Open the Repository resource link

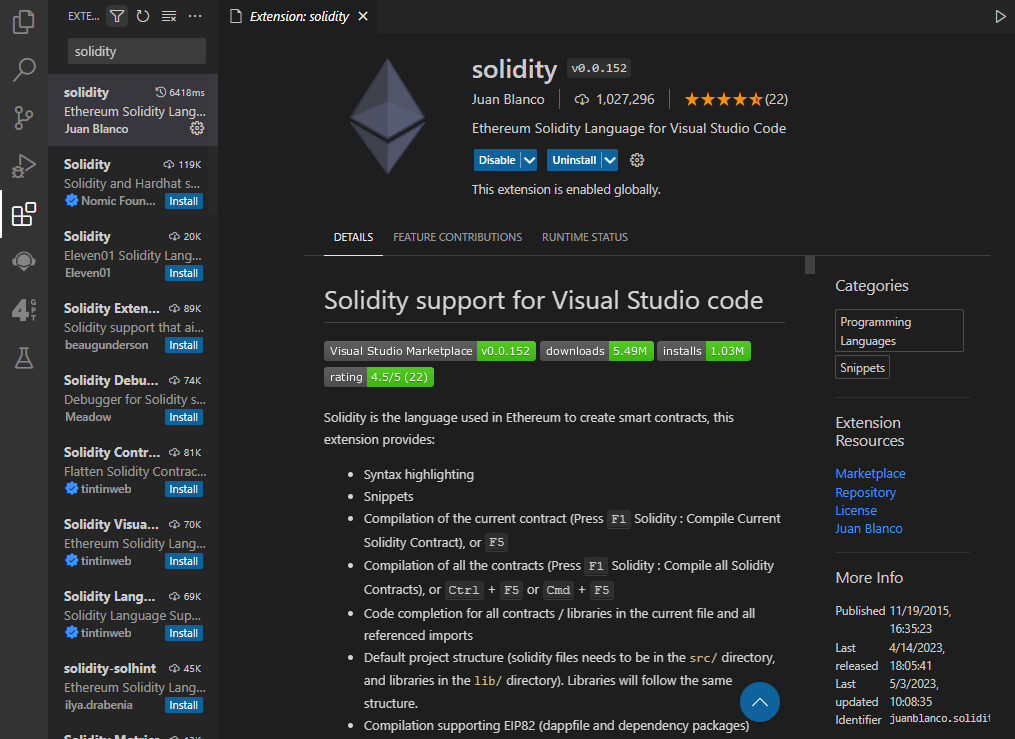tap(865, 492)
